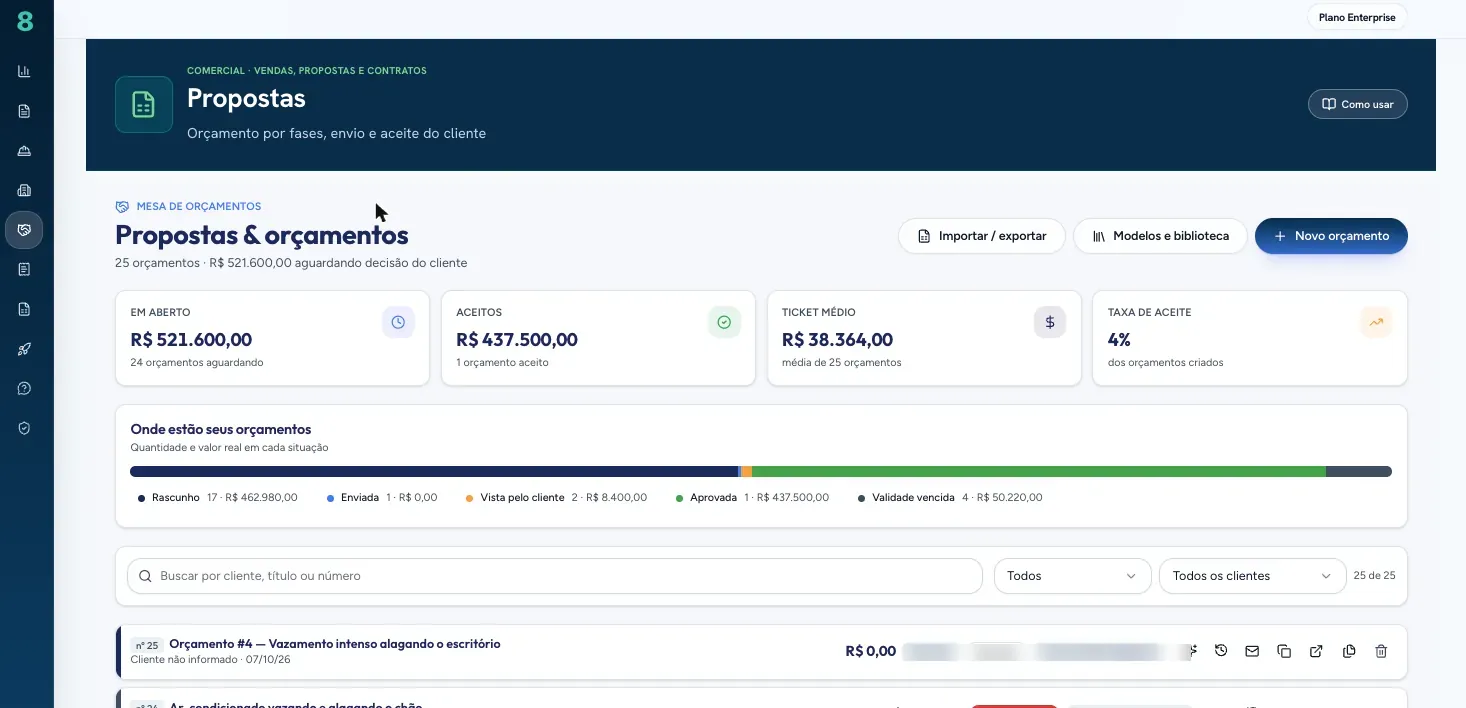
Task: Click the Propostas page header title
Action: click(246, 98)
